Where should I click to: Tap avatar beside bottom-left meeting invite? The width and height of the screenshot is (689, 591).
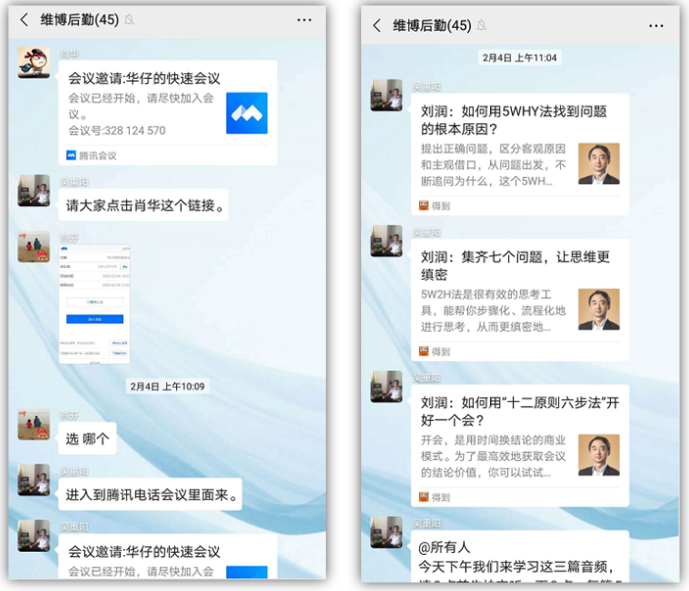34,536
